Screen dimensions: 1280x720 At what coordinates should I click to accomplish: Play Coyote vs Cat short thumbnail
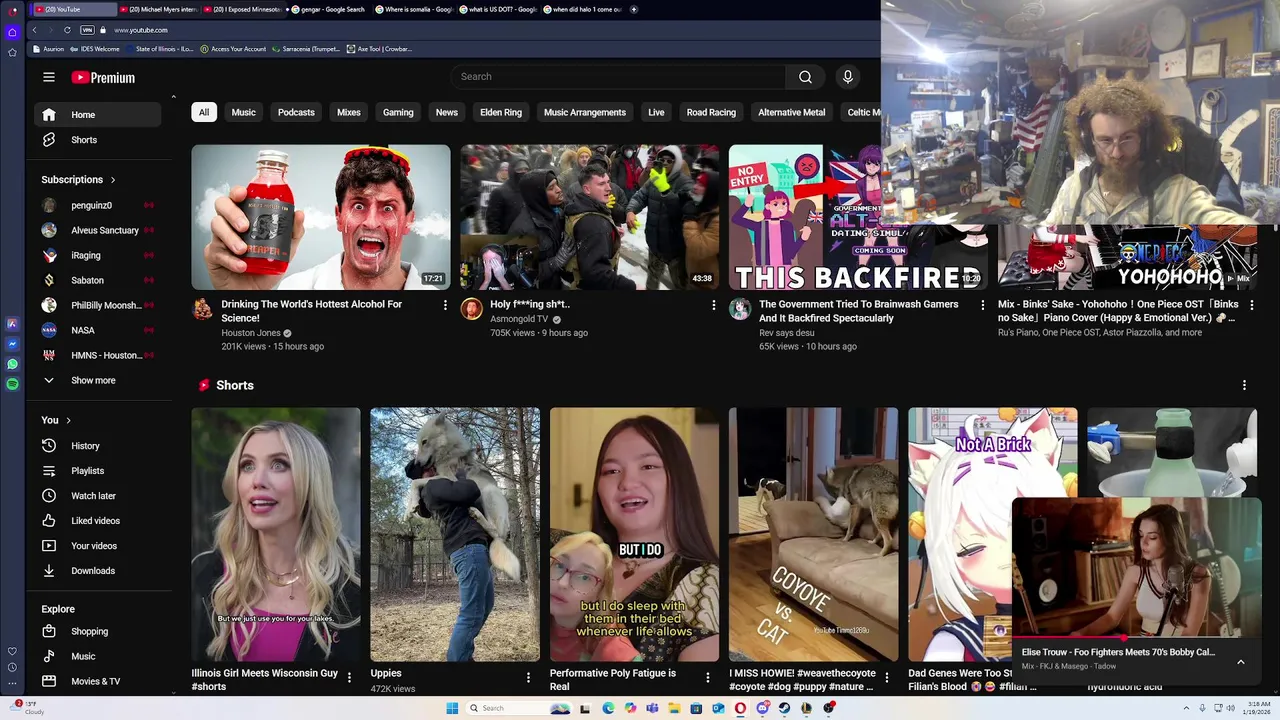point(813,535)
